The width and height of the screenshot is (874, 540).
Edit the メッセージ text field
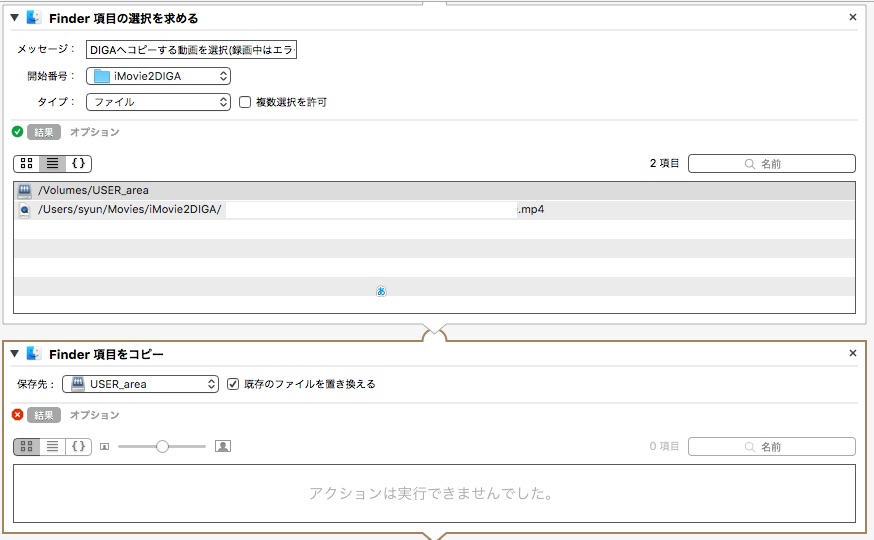click(x=191, y=50)
